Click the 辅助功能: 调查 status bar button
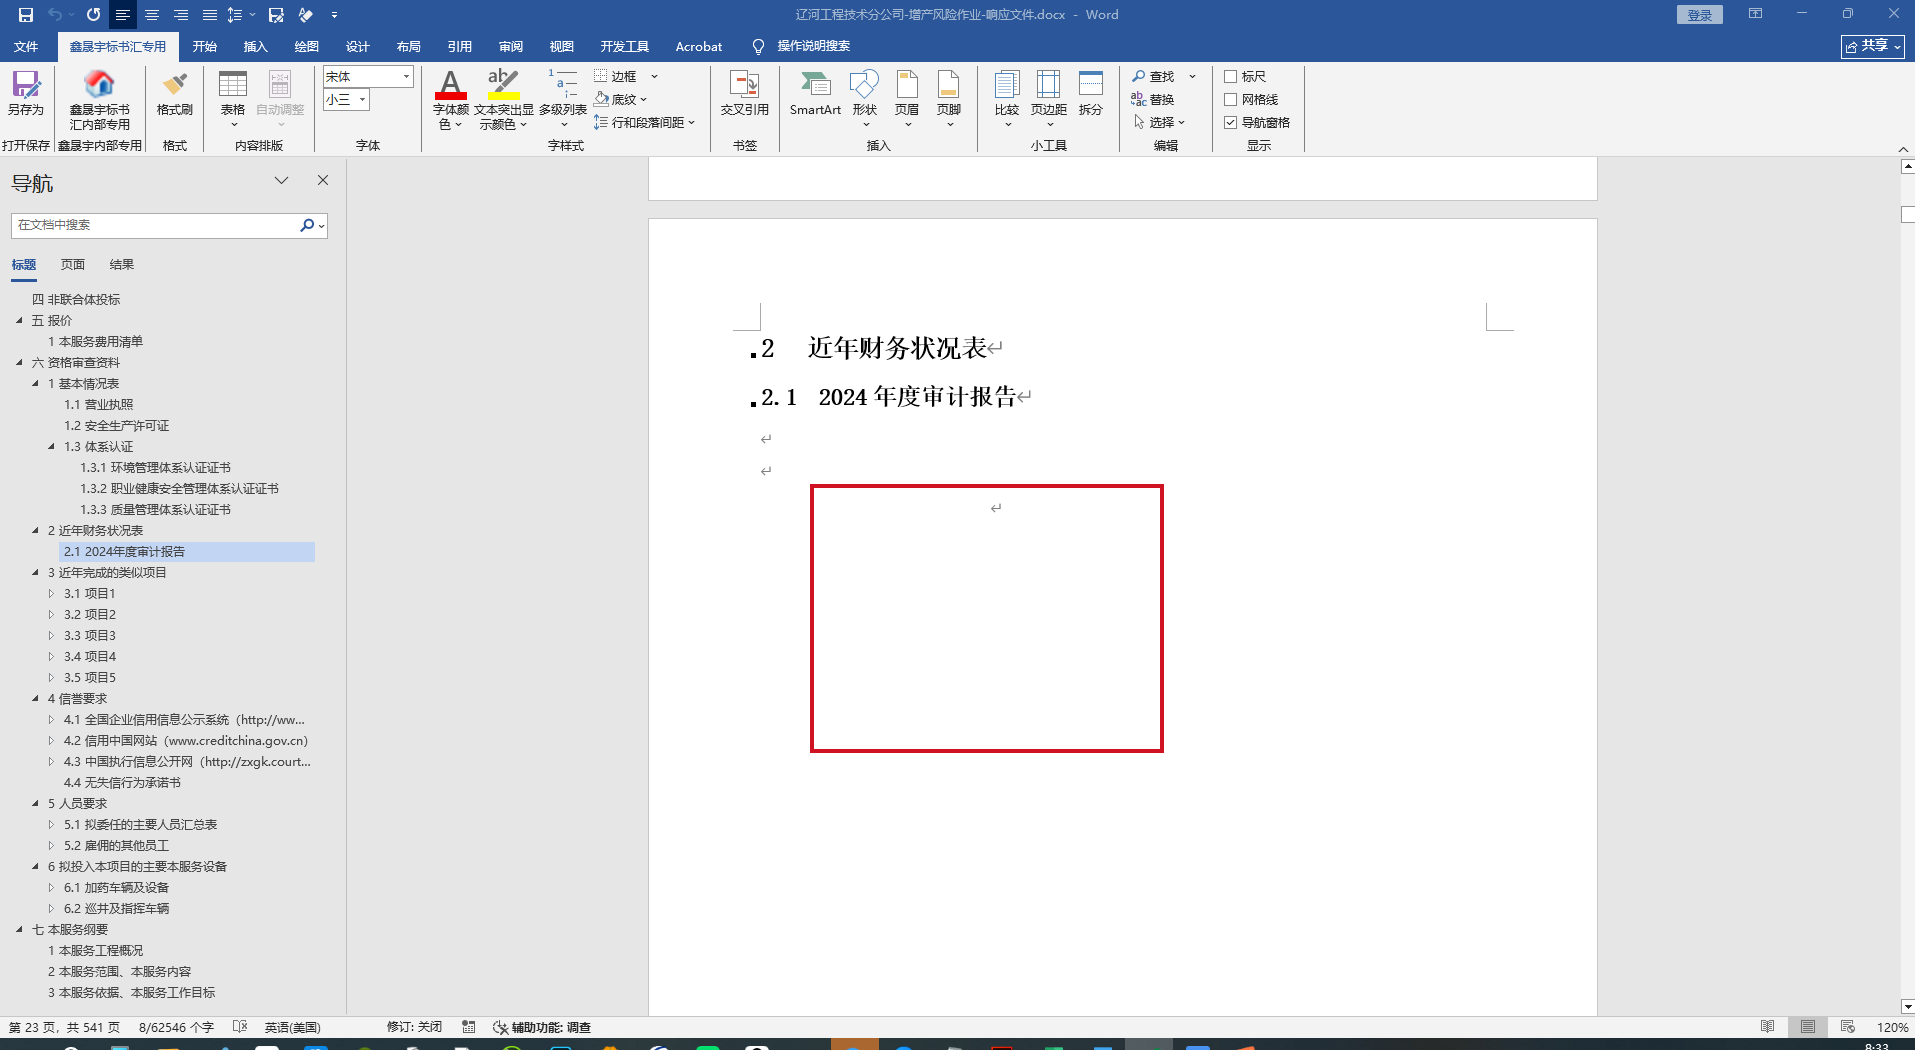 click(x=542, y=1027)
